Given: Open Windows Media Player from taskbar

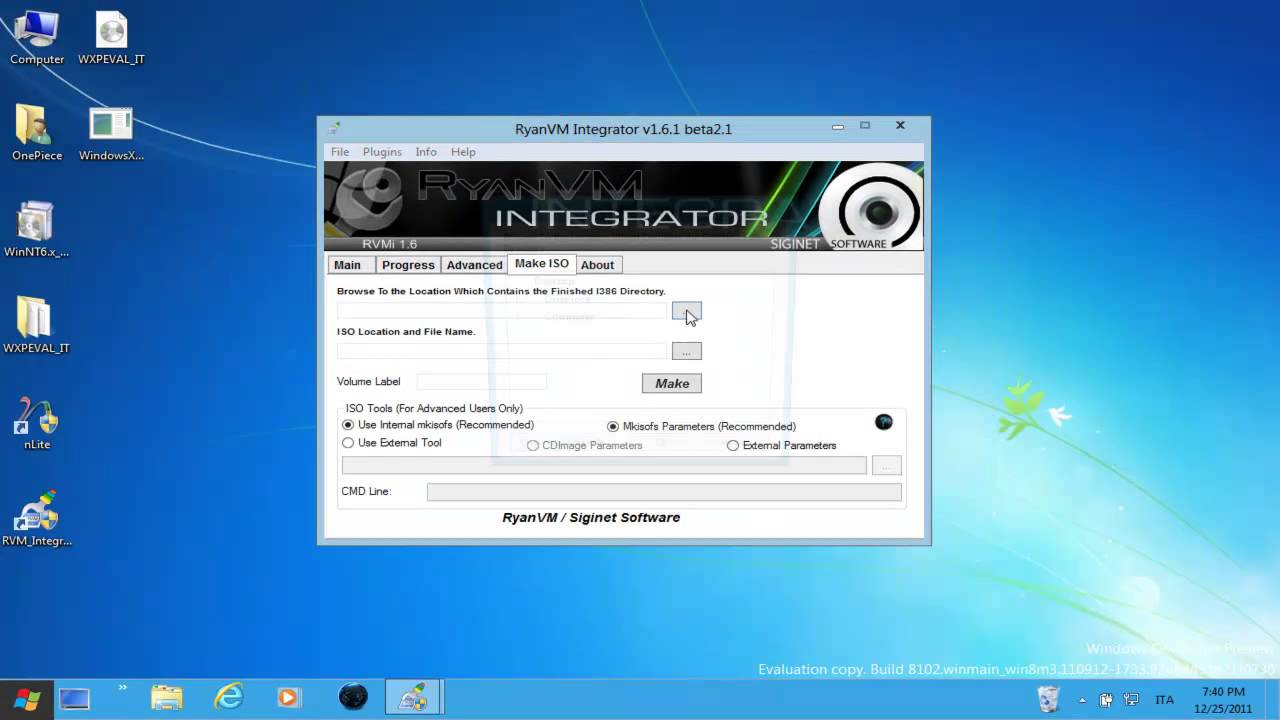Looking at the screenshot, I should click(x=288, y=698).
